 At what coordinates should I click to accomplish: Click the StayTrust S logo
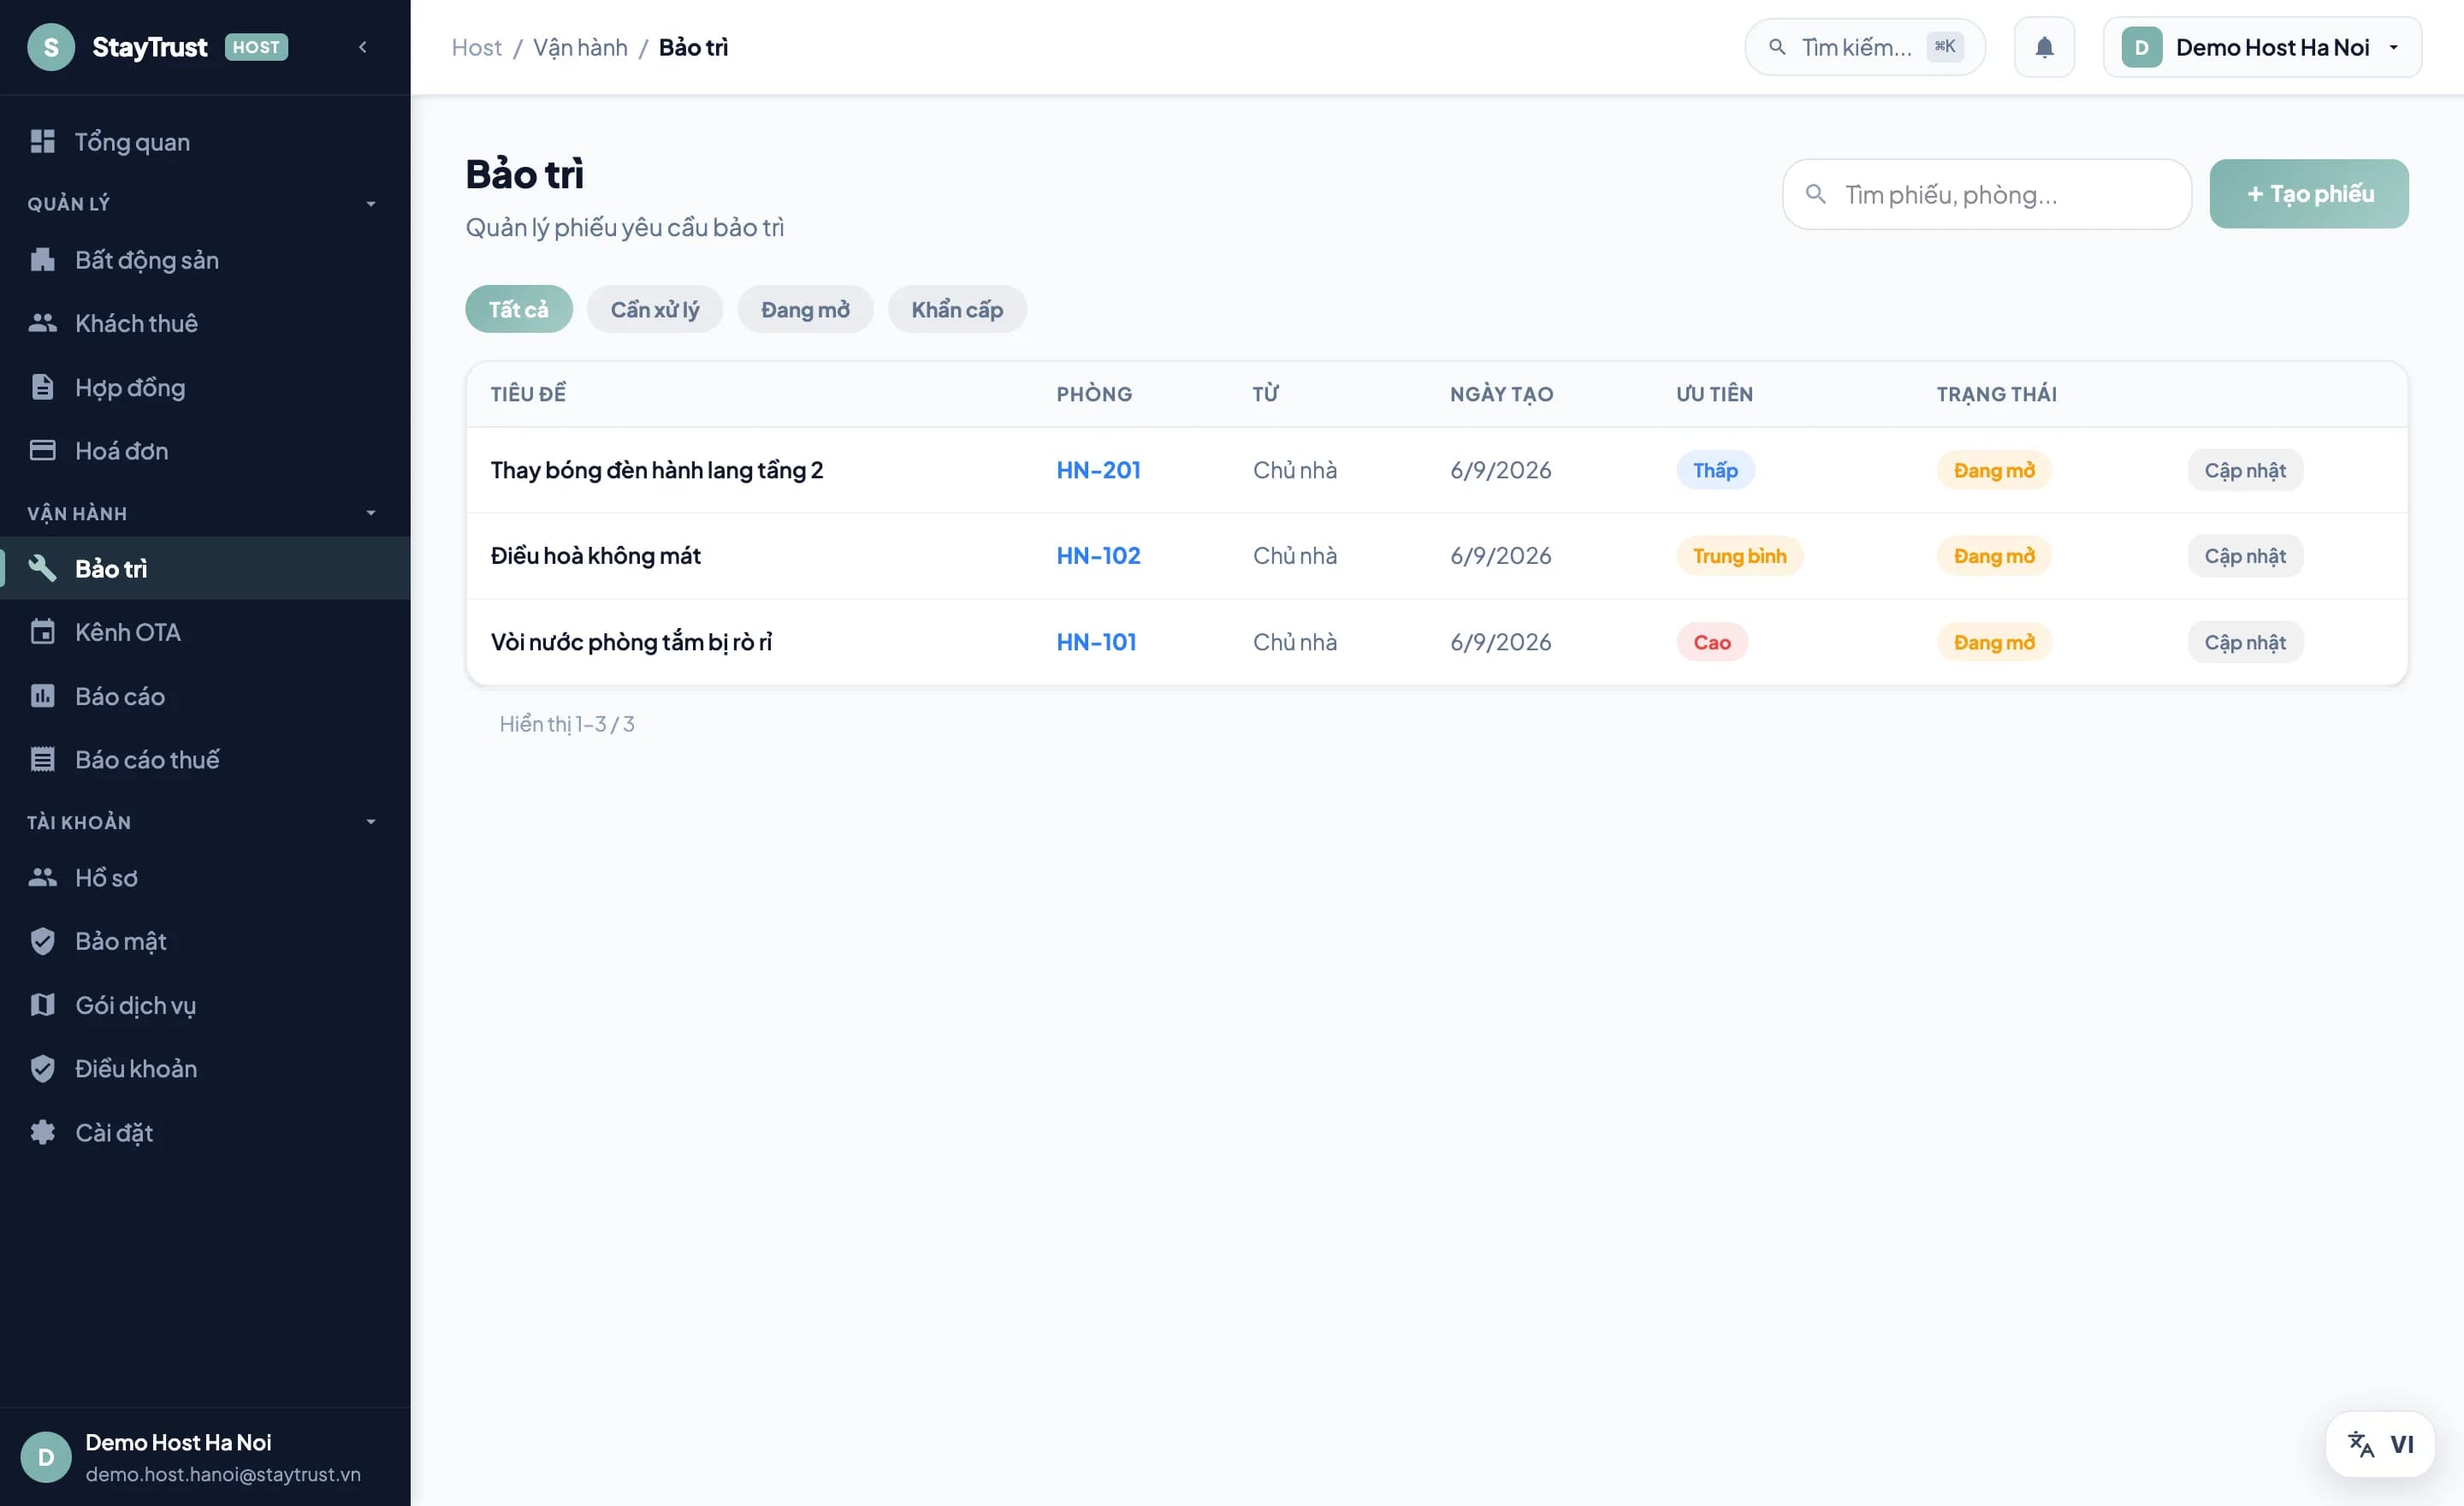point(51,47)
